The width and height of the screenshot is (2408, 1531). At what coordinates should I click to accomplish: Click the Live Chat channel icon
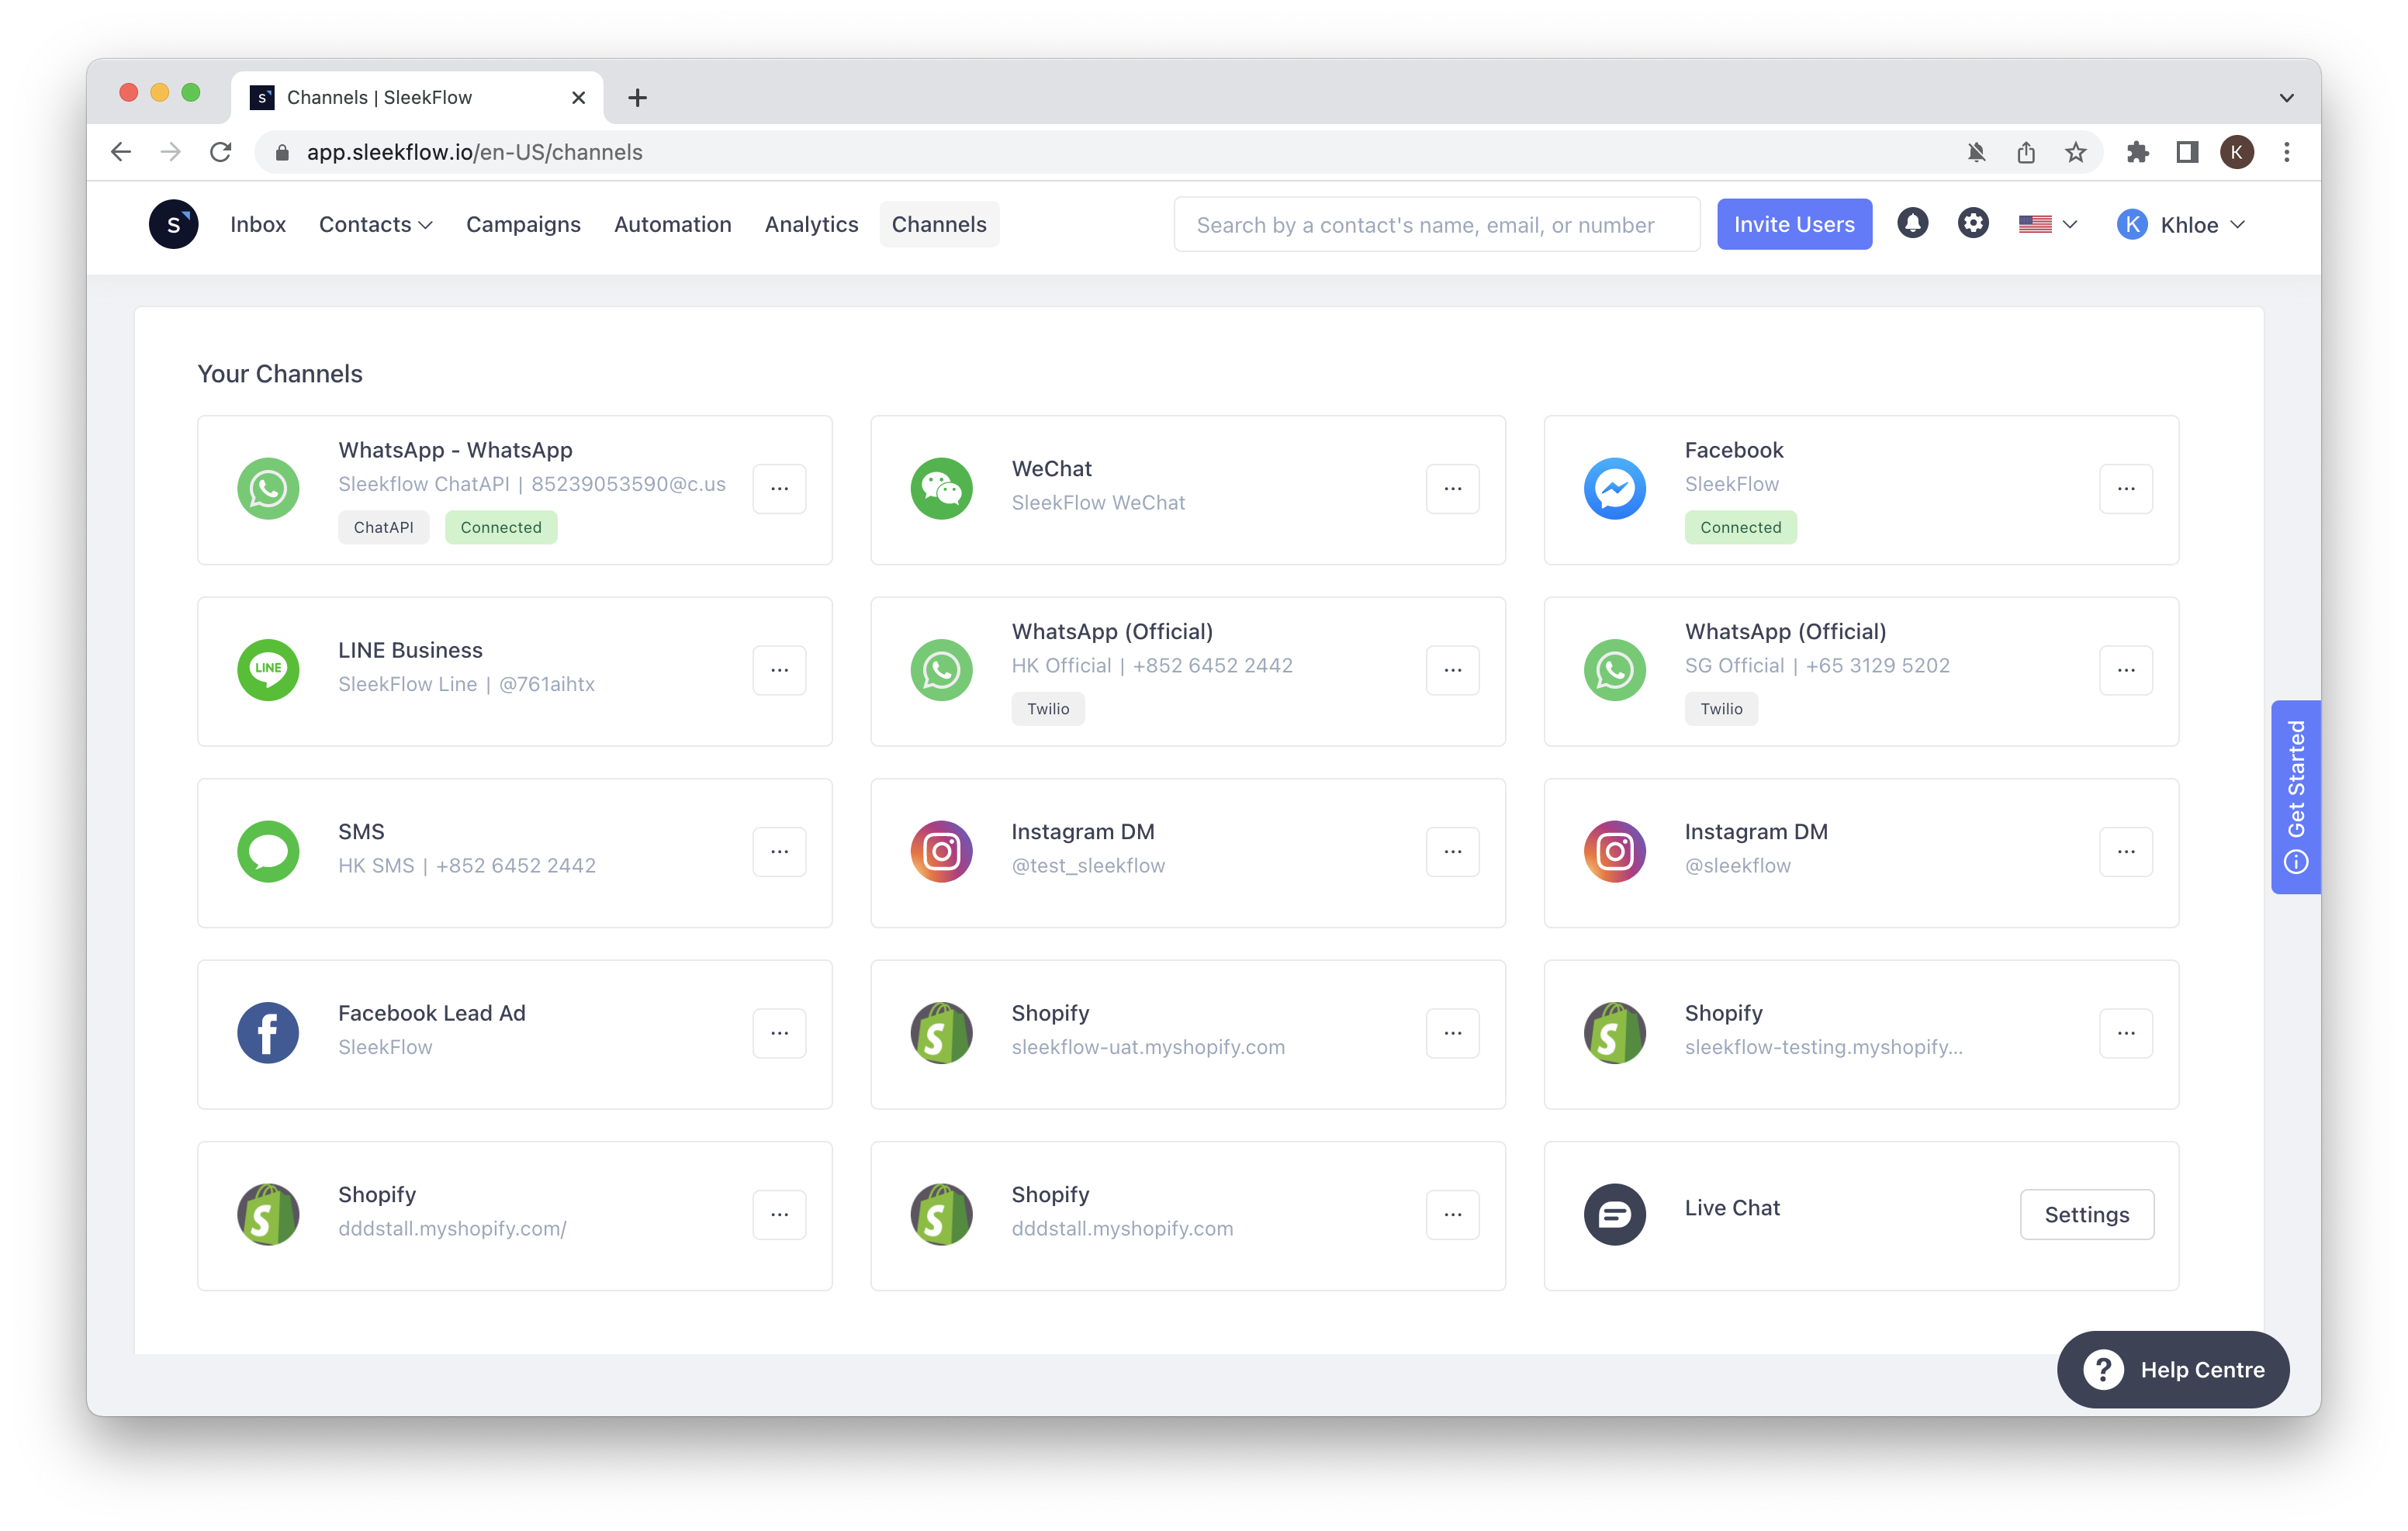click(x=1614, y=1210)
